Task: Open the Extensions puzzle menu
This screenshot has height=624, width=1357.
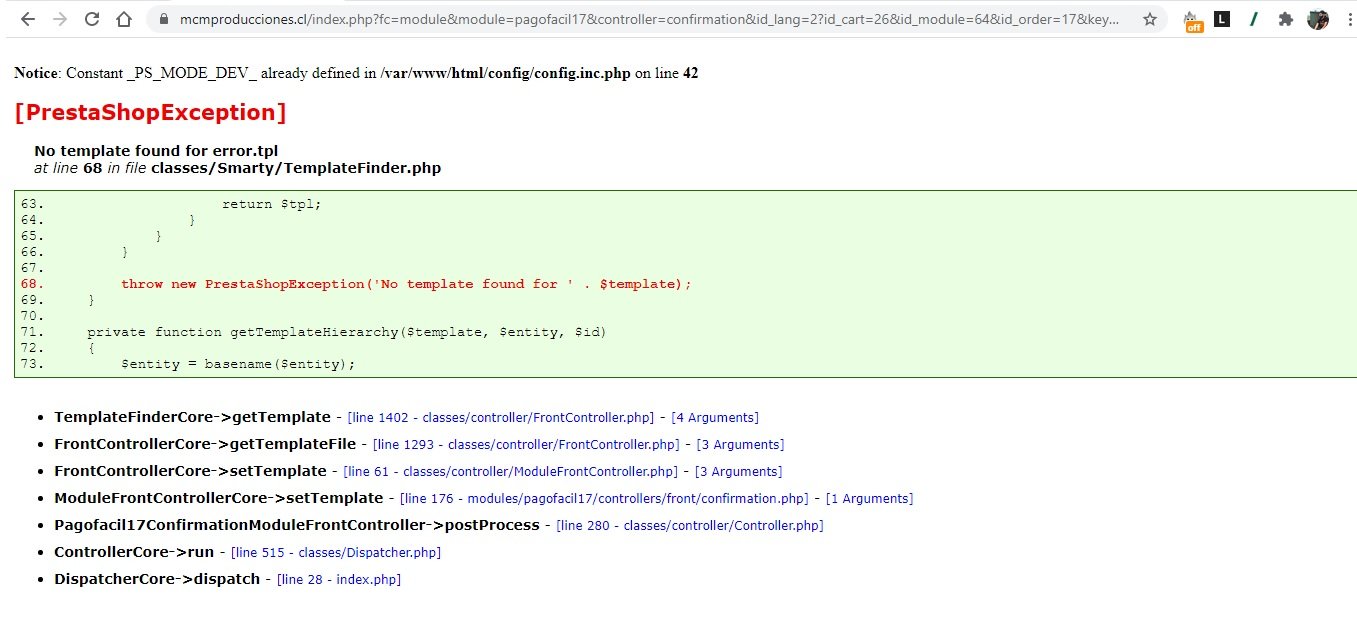Action: tap(1286, 19)
